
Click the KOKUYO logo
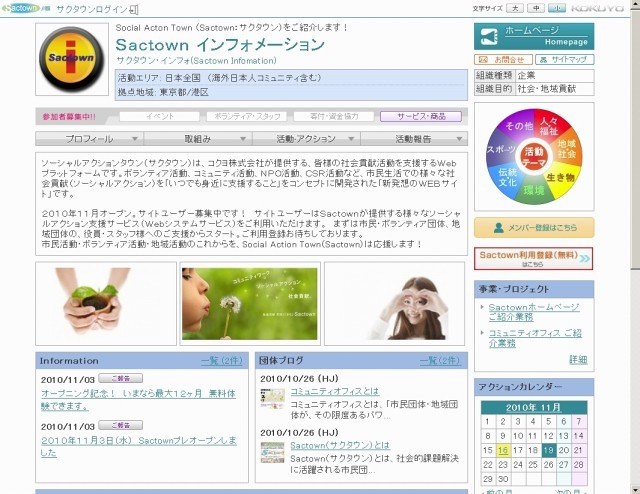(x=598, y=8)
